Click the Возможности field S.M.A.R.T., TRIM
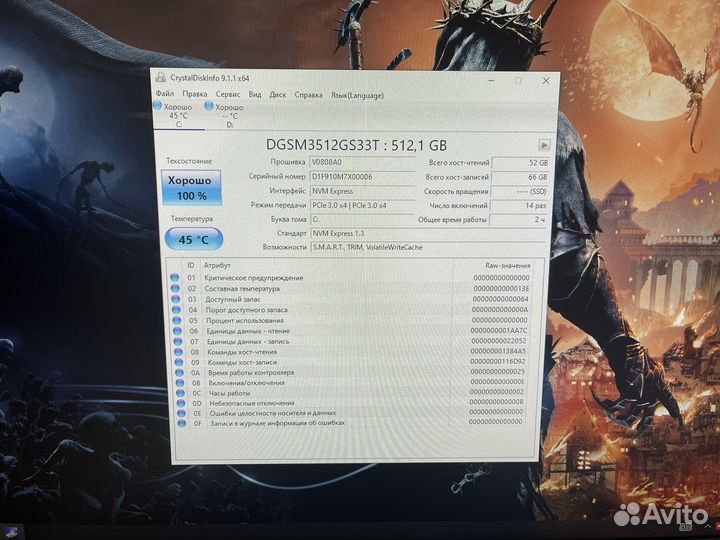The width and height of the screenshot is (720, 540). pyautogui.click(x=429, y=247)
